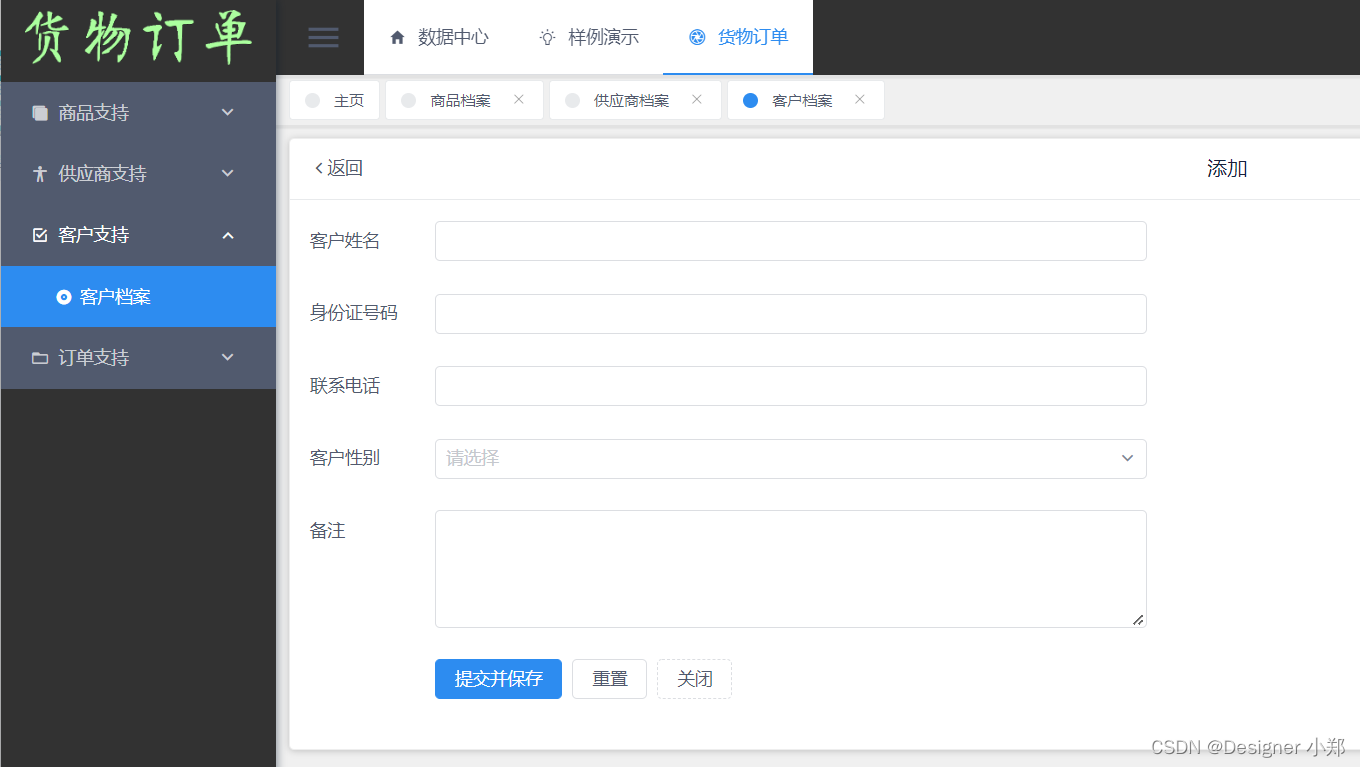Click the back arrow icon next to 返回
Screen dimensions: 1360x767
319,168
